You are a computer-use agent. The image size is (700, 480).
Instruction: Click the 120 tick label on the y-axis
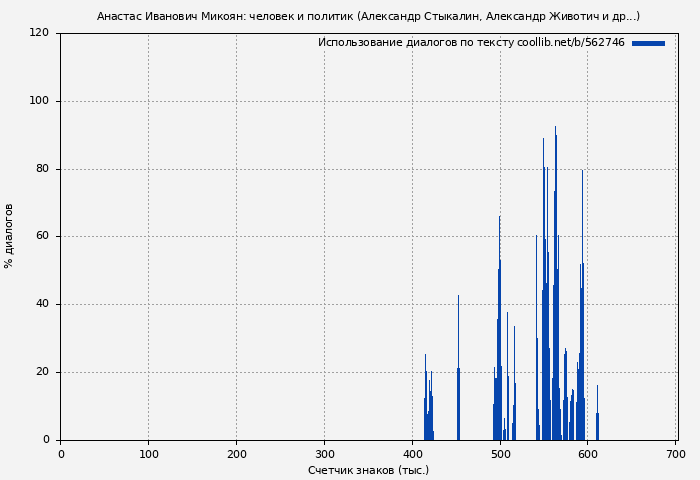39,33
